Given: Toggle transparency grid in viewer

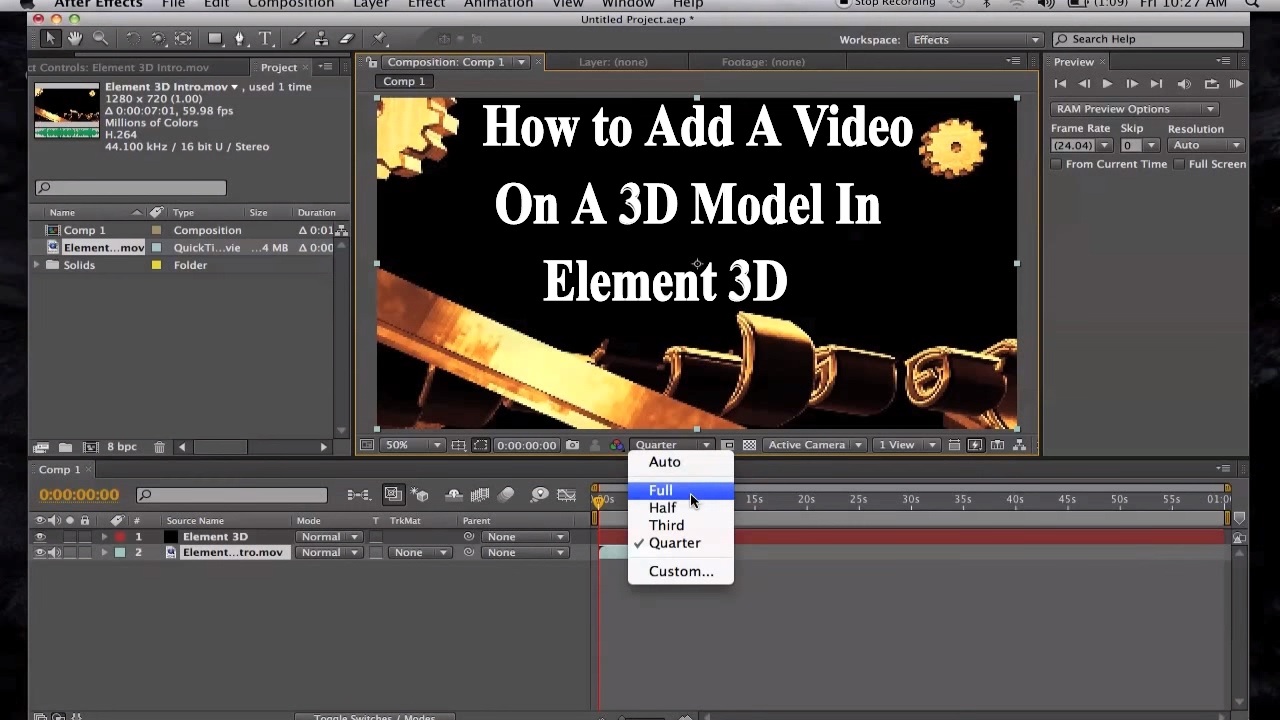Looking at the screenshot, I should pyautogui.click(x=749, y=445).
